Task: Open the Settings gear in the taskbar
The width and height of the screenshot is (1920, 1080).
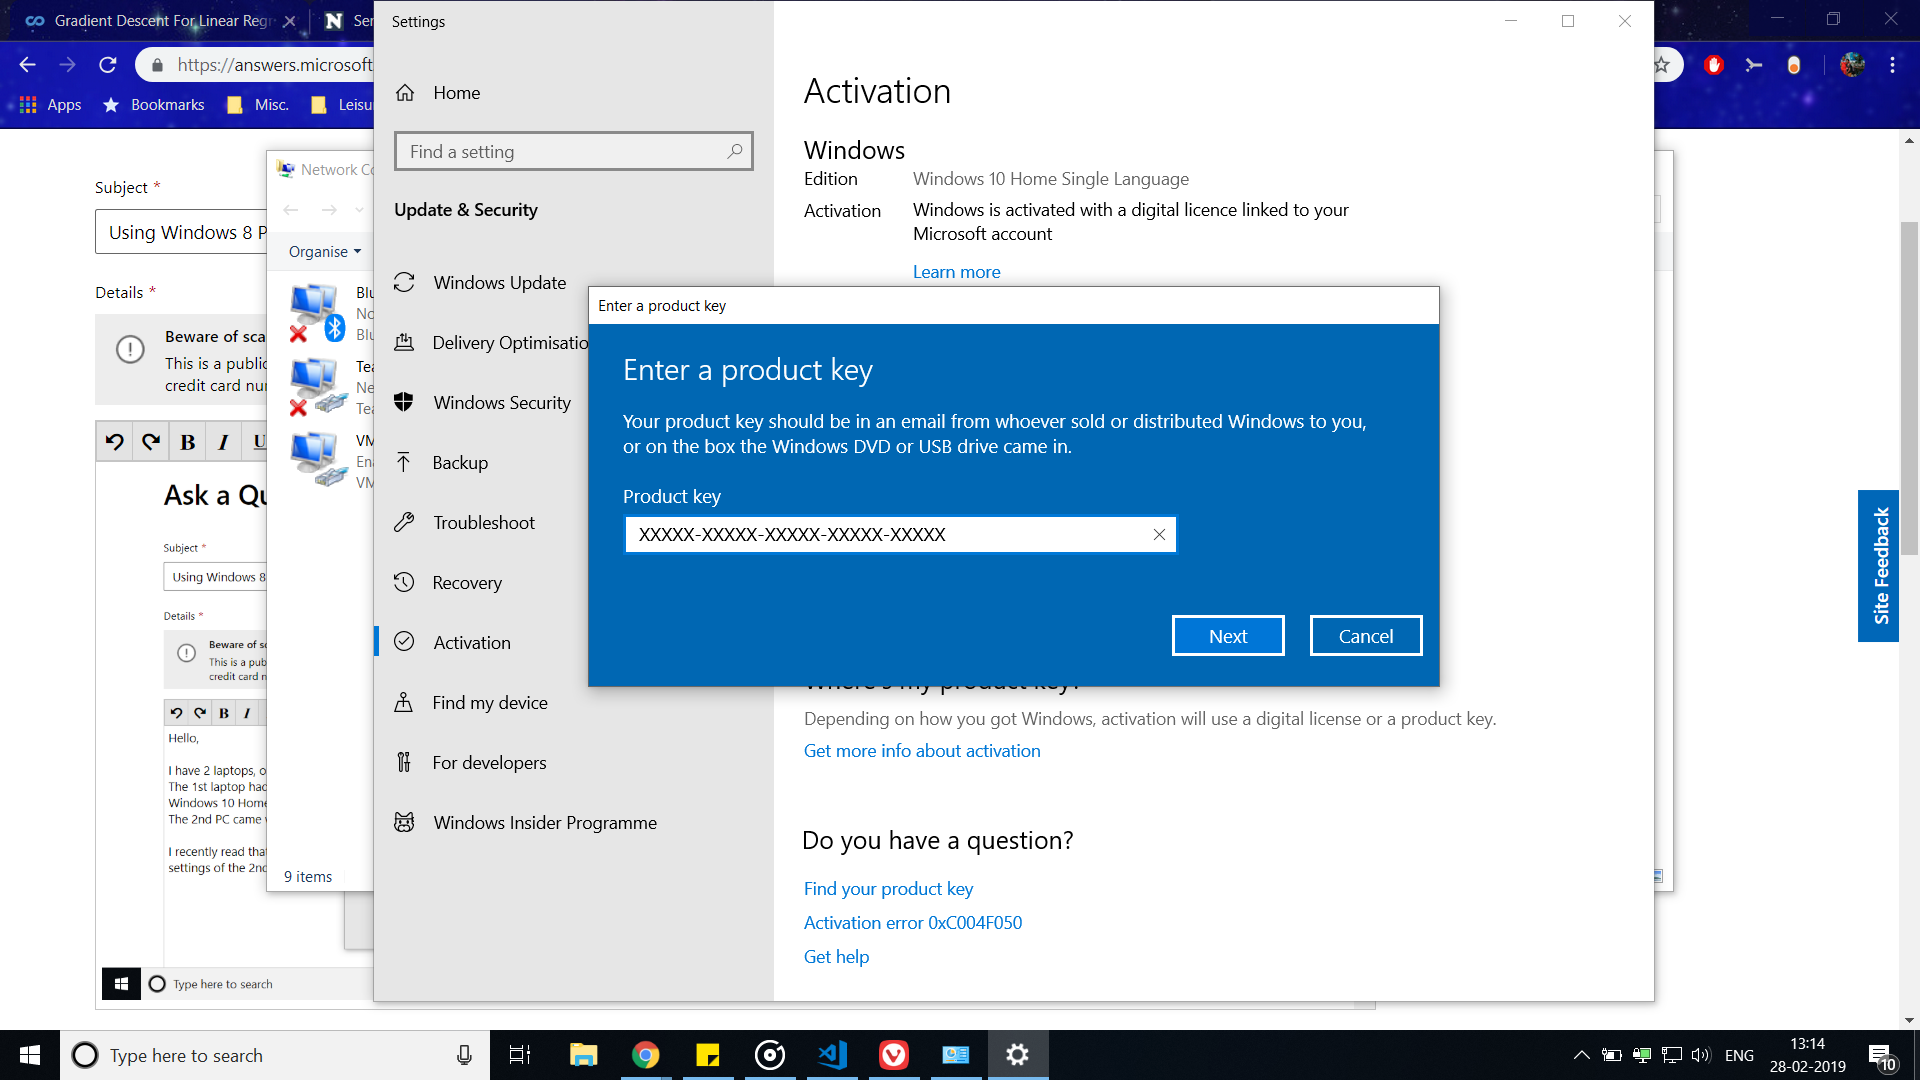Action: tap(1018, 1055)
